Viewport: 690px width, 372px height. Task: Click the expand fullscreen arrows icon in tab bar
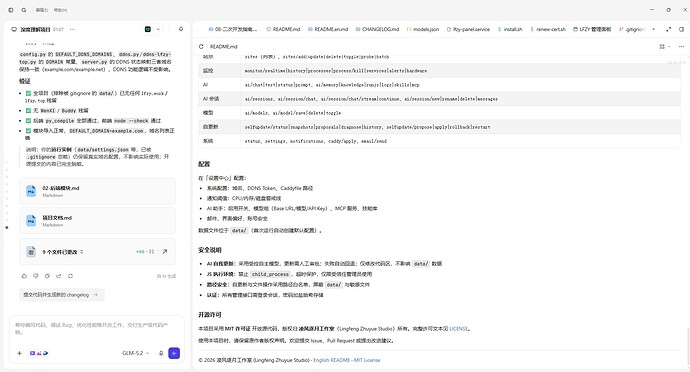click(668, 29)
